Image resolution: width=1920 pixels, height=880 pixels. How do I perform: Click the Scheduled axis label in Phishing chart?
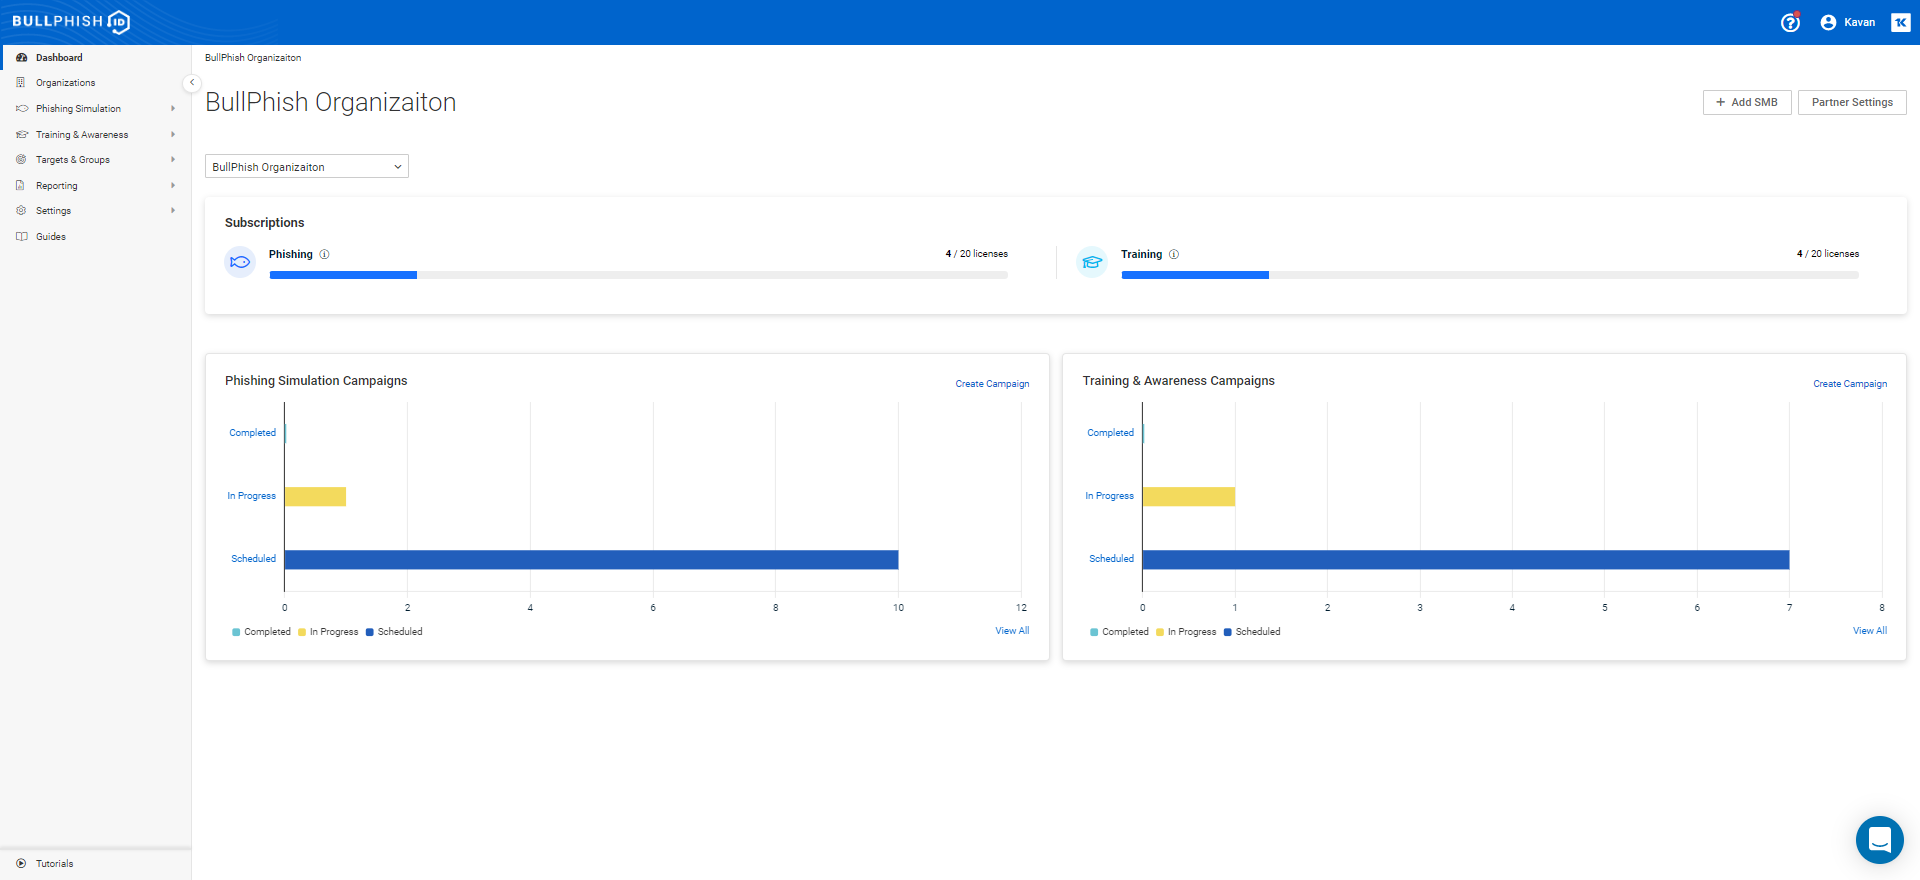pyautogui.click(x=253, y=559)
